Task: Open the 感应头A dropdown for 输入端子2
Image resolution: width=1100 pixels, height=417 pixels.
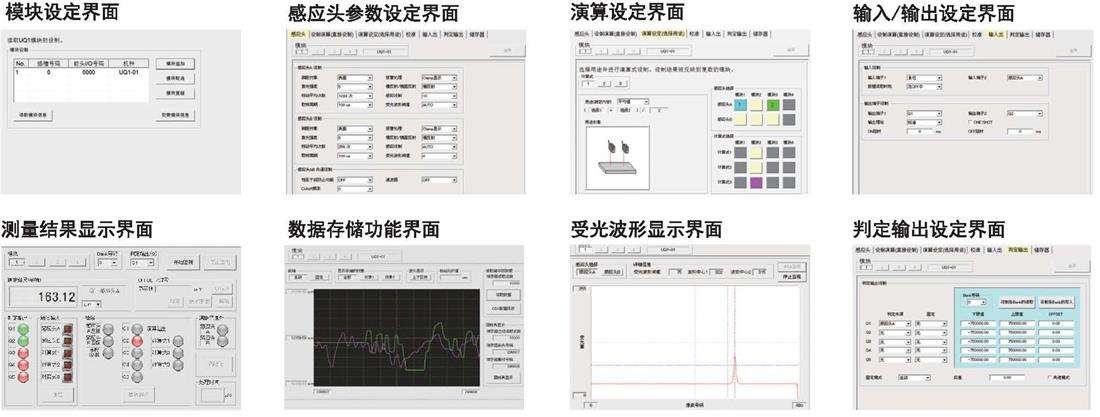Action: [x=1025, y=78]
